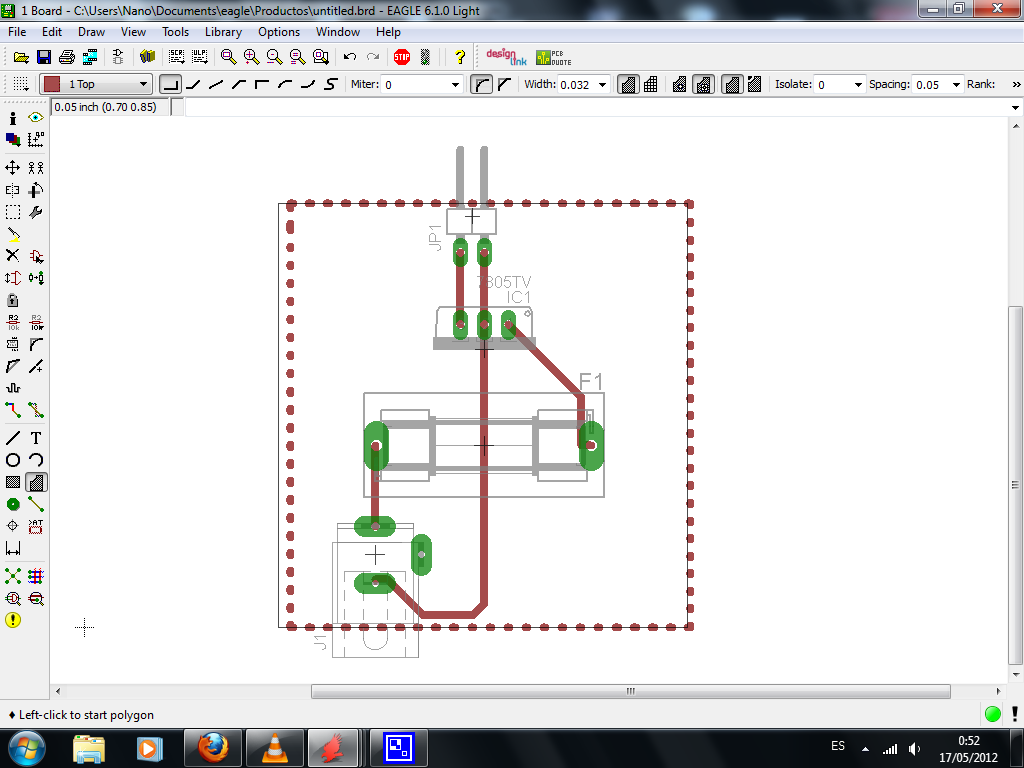Click the red STOP icon
The height and width of the screenshot is (768, 1024).
[402, 57]
